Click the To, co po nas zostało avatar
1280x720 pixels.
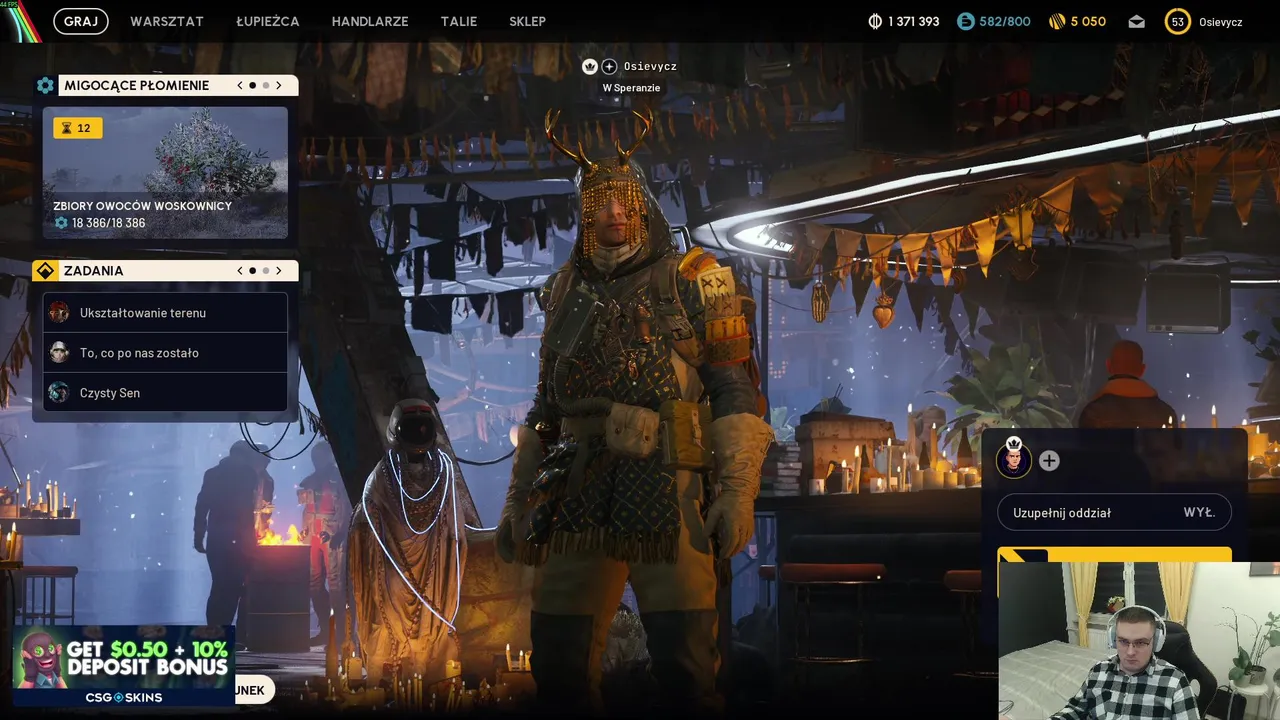[x=59, y=352]
